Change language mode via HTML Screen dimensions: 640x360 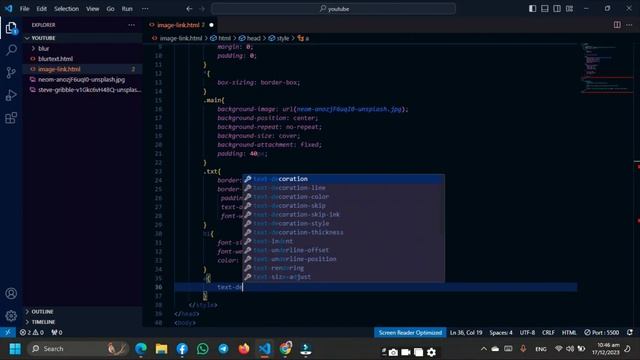[x=569, y=332]
